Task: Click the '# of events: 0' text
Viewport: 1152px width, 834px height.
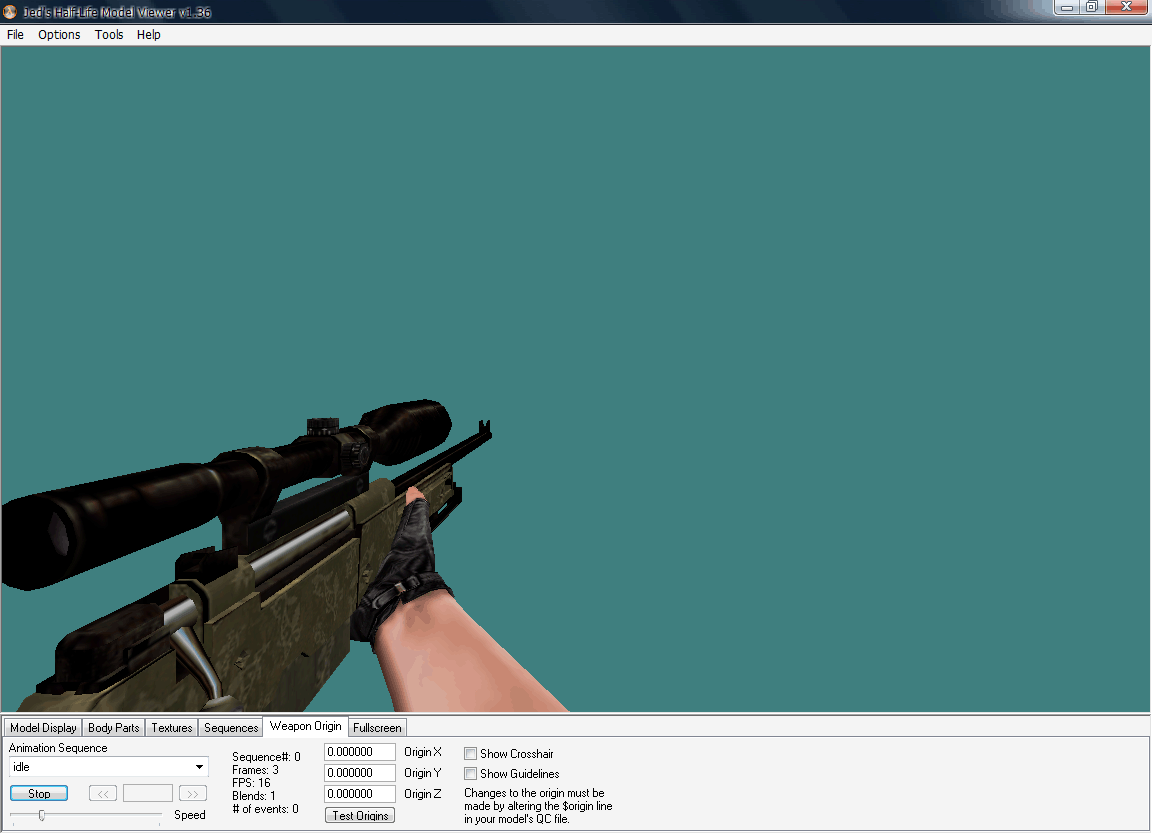Action: (265, 809)
